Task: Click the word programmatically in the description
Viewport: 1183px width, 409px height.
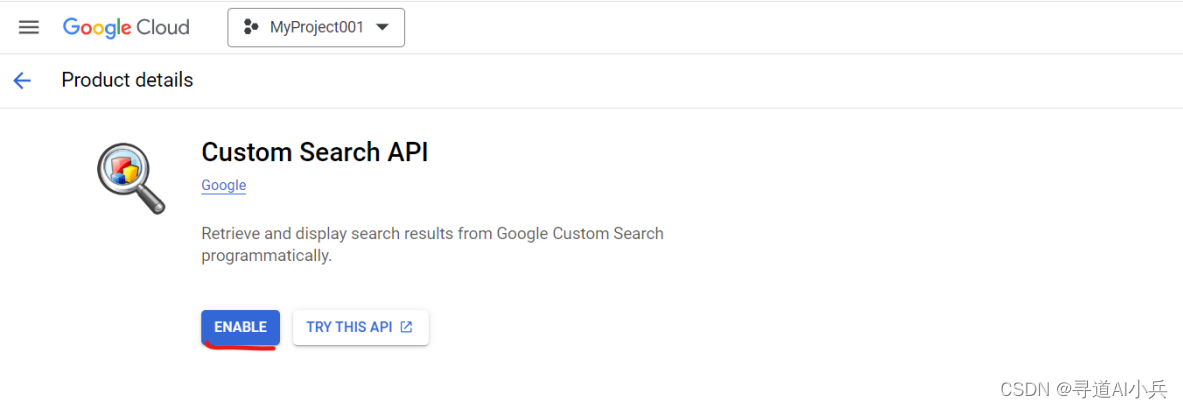Action: click(265, 256)
